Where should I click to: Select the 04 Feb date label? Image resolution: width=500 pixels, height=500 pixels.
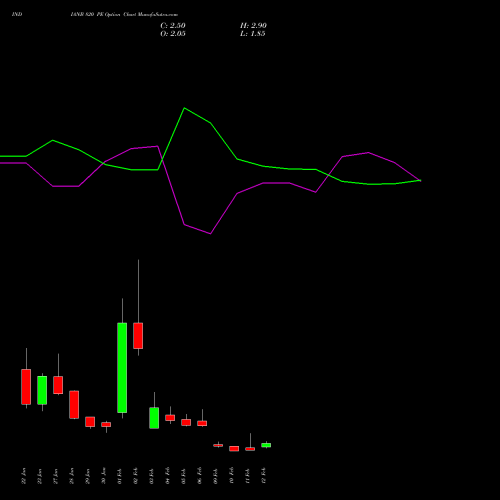168,476
